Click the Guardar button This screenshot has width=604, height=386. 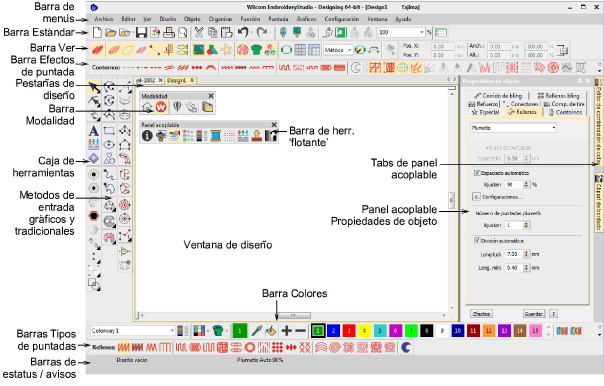[x=534, y=314]
